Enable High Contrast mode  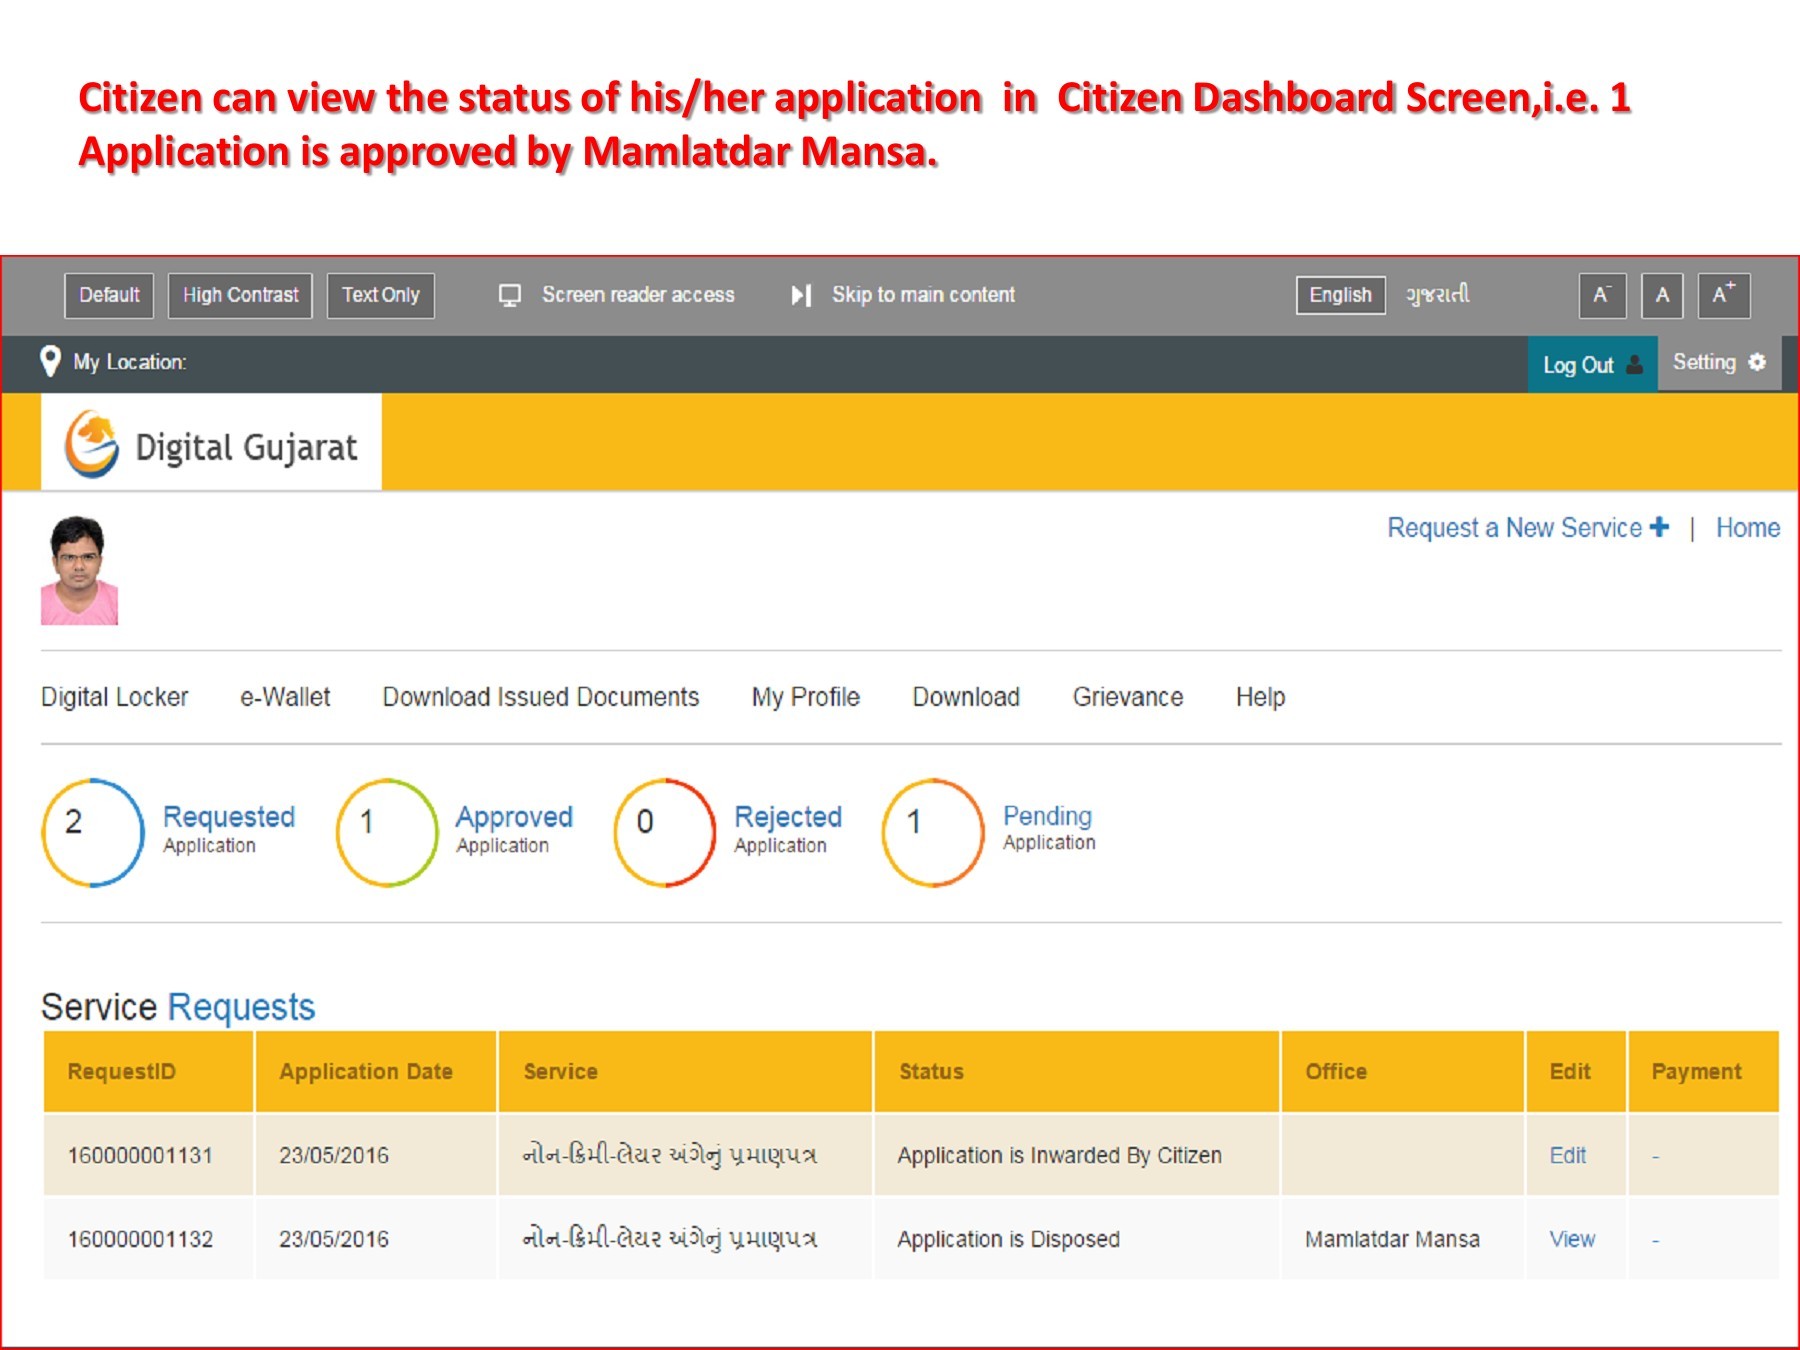[240, 295]
